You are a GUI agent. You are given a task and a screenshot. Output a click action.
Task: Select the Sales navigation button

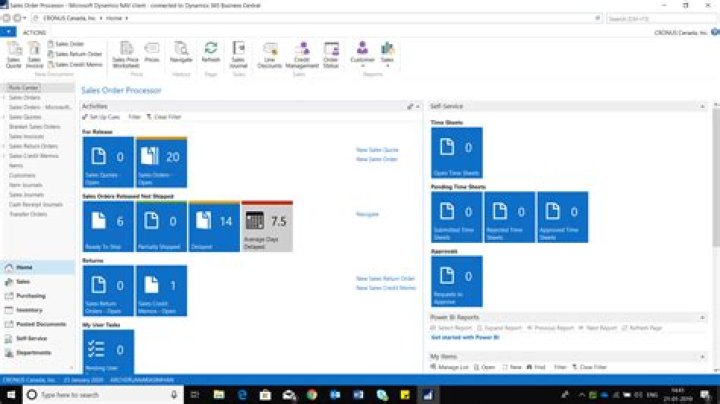tap(38, 281)
